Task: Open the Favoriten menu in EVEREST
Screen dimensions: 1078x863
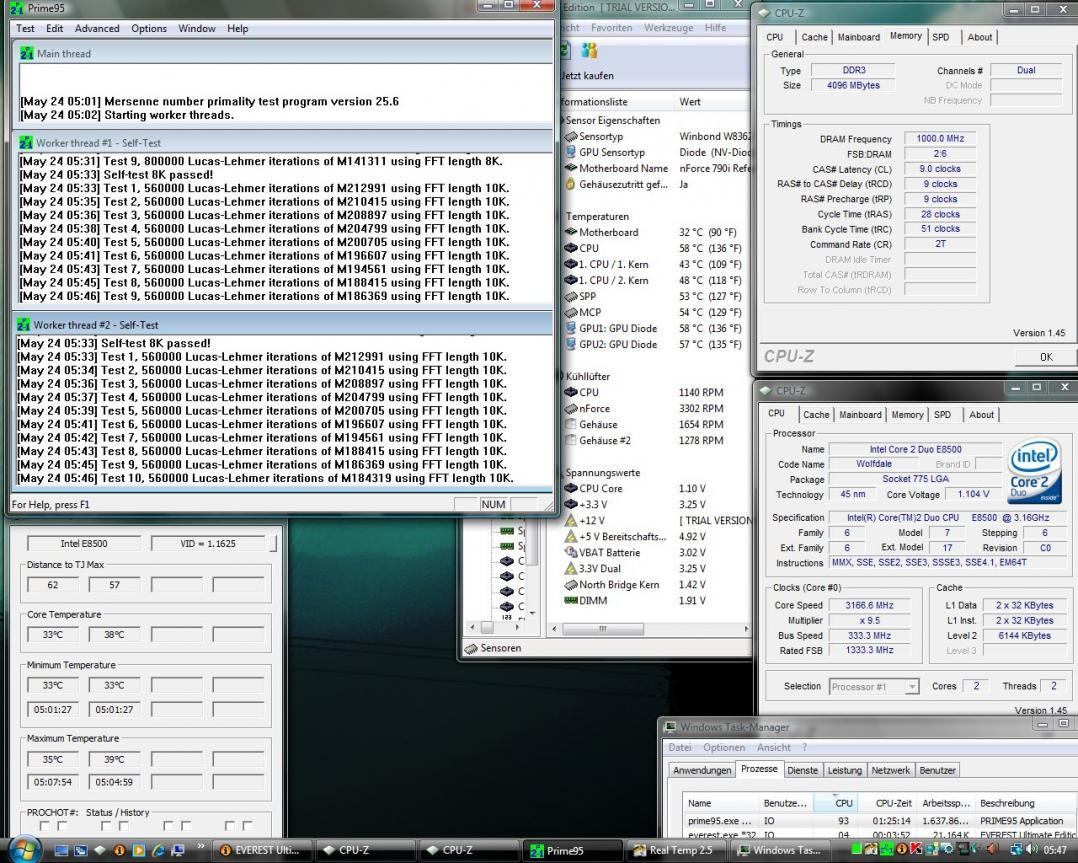Action: (x=611, y=28)
